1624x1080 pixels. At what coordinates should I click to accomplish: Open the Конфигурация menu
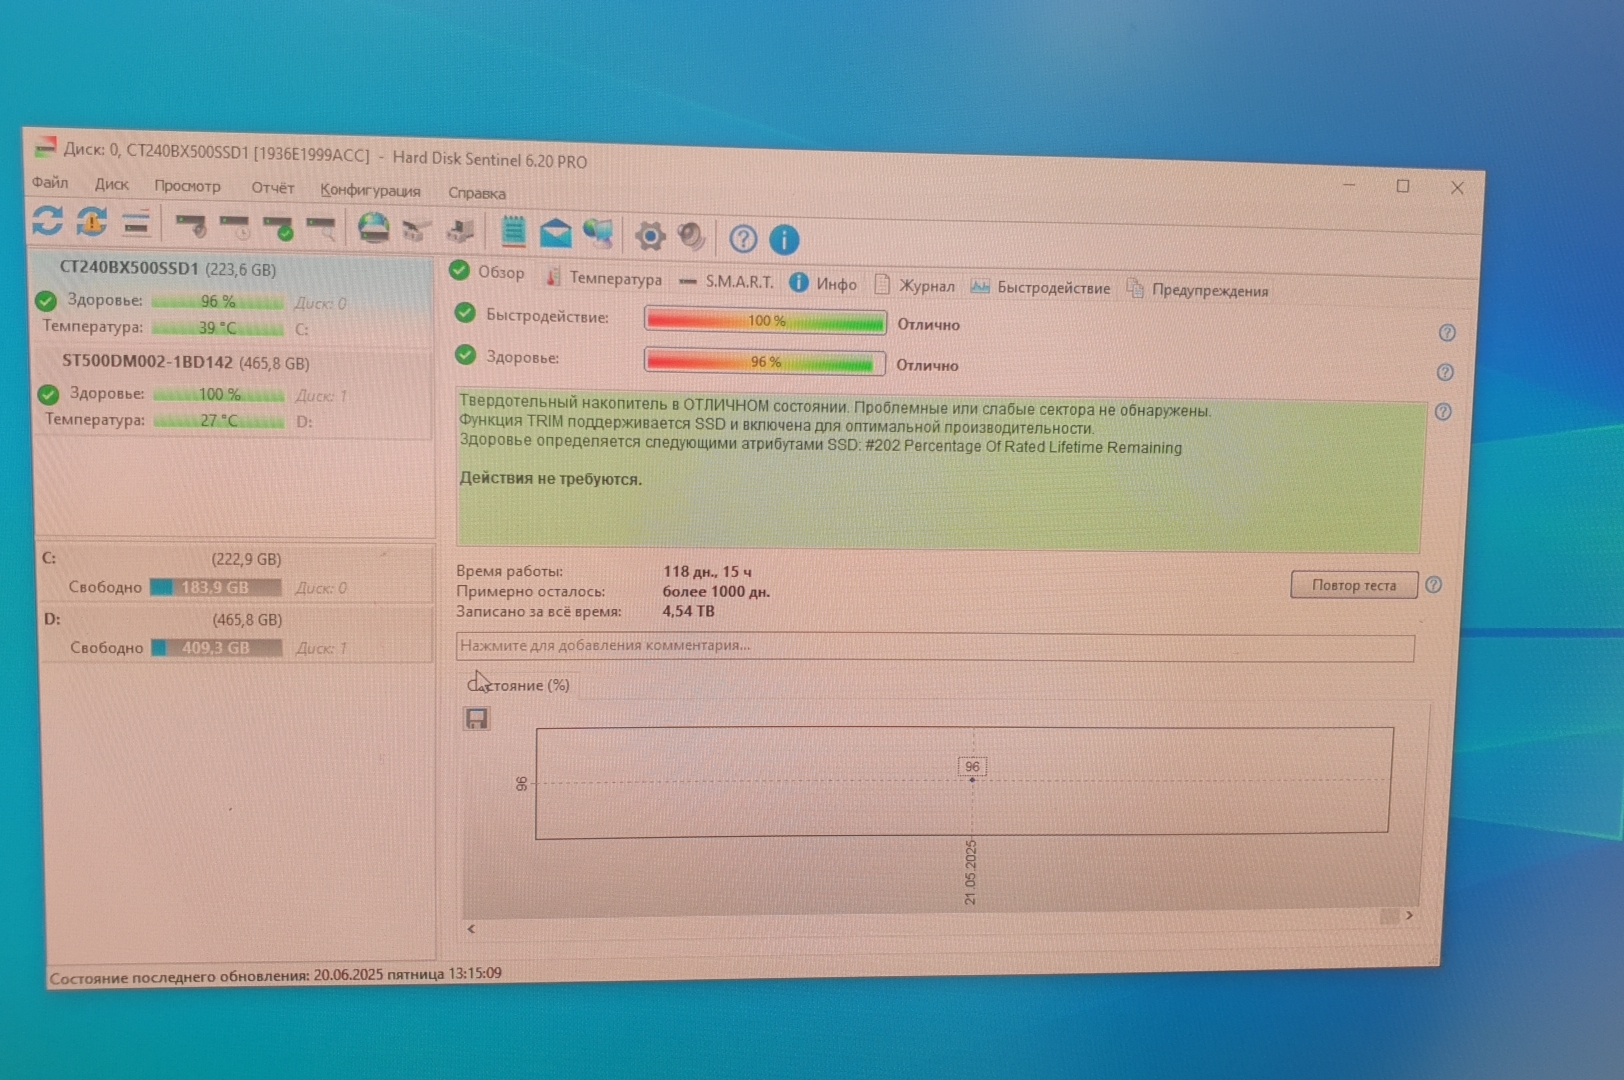coord(370,190)
